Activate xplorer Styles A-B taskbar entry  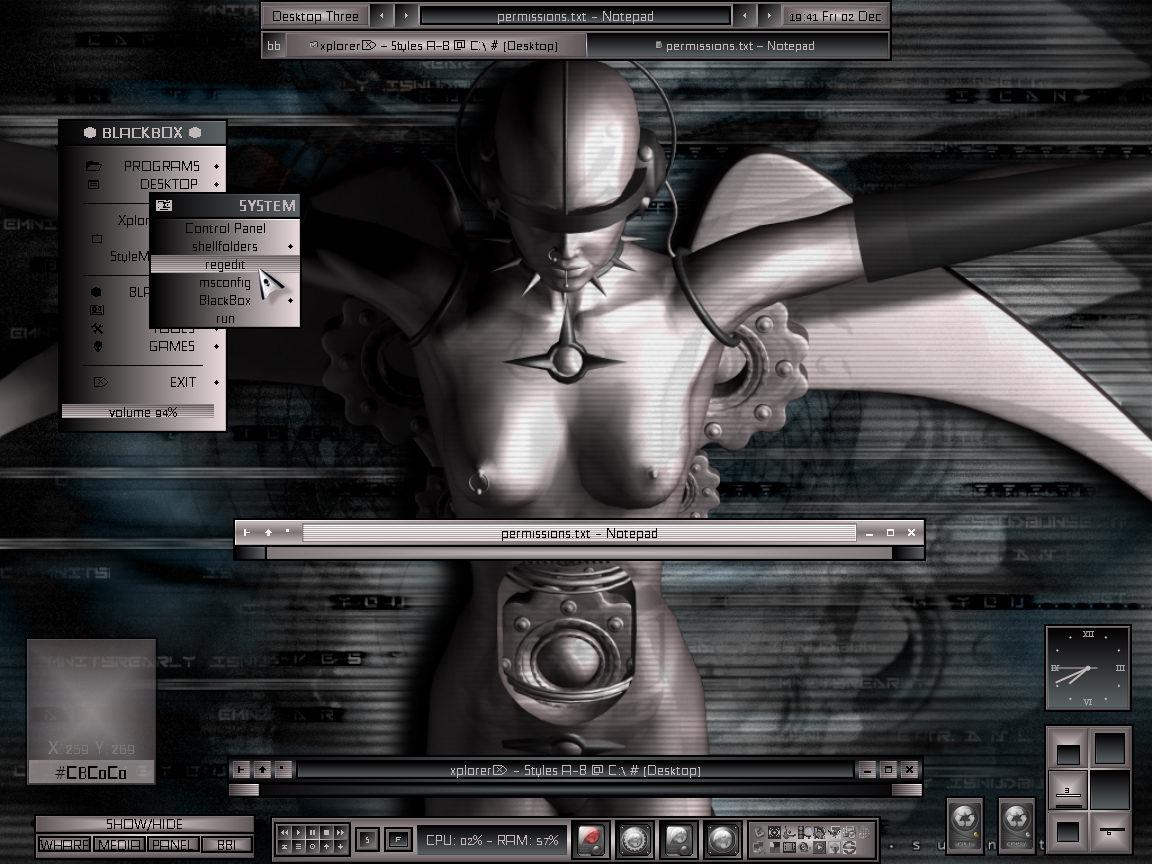[x=436, y=46]
